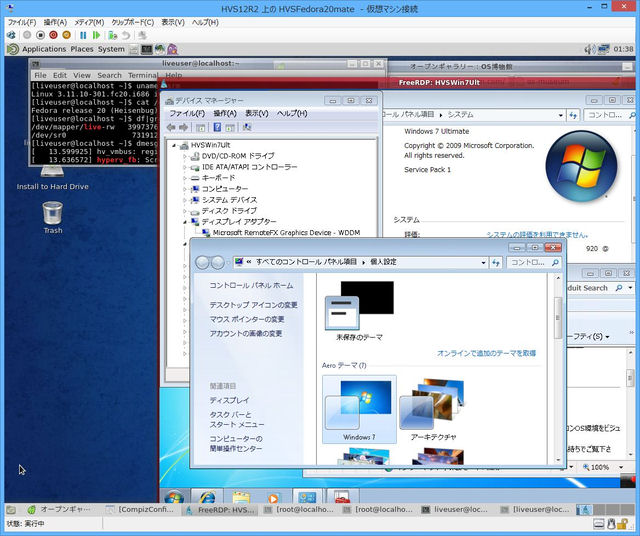Click the show desktop icon in the MATE bottom panel
This screenshot has width=640, height=536.
pos(11,509)
